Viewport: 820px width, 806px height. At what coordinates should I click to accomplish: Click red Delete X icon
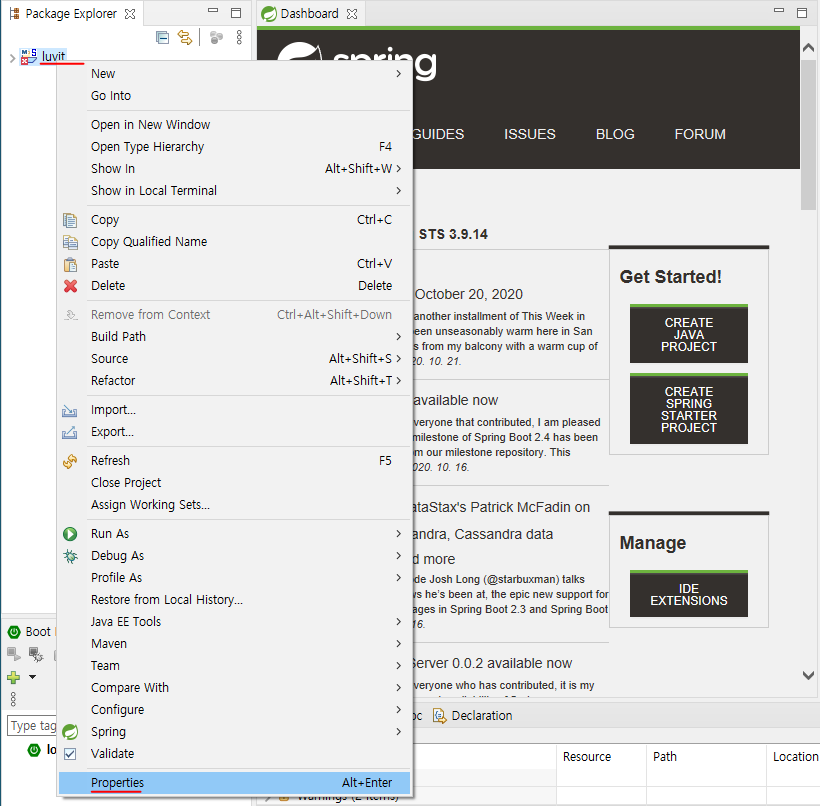click(x=70, y=286)
